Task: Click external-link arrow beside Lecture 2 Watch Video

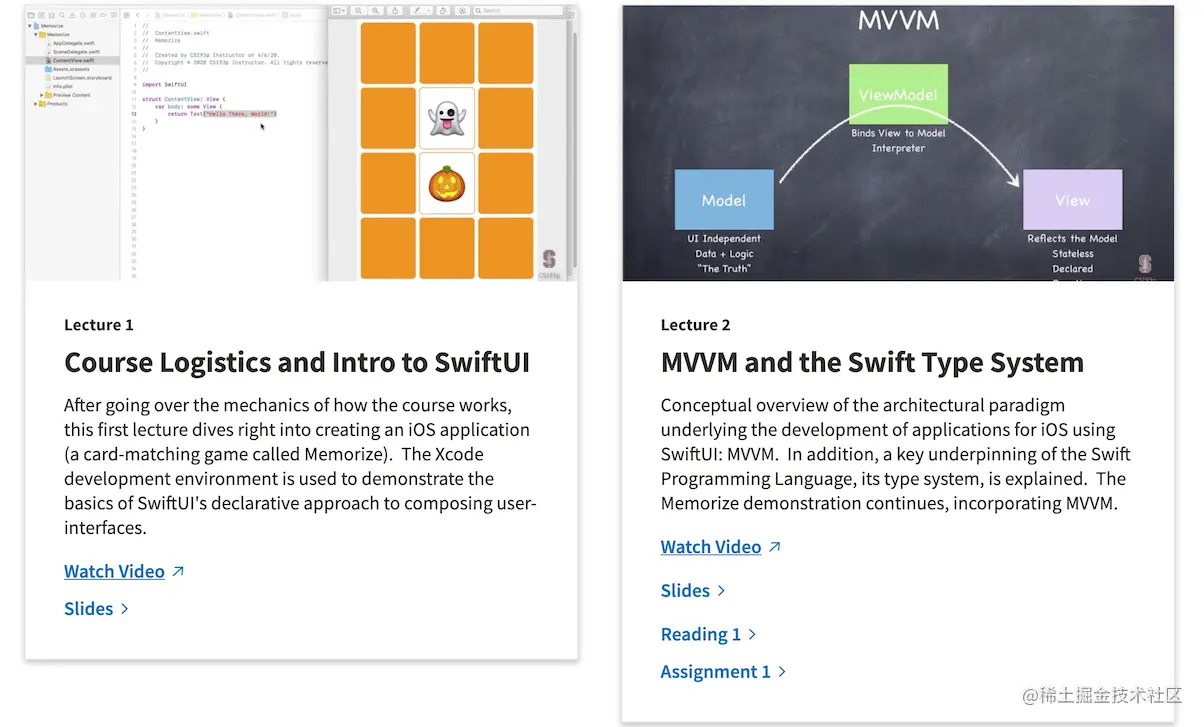Action: pos(774,547)
